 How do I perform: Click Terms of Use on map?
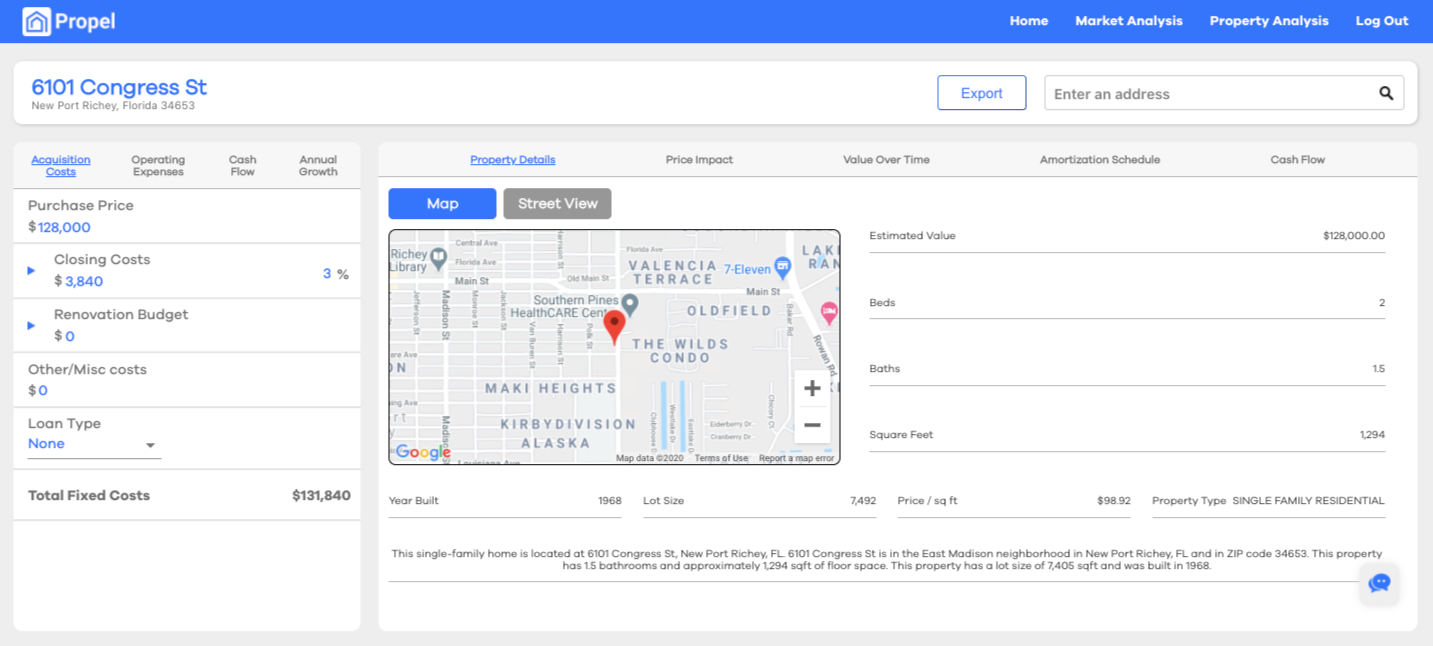click(x=721, y=458)
